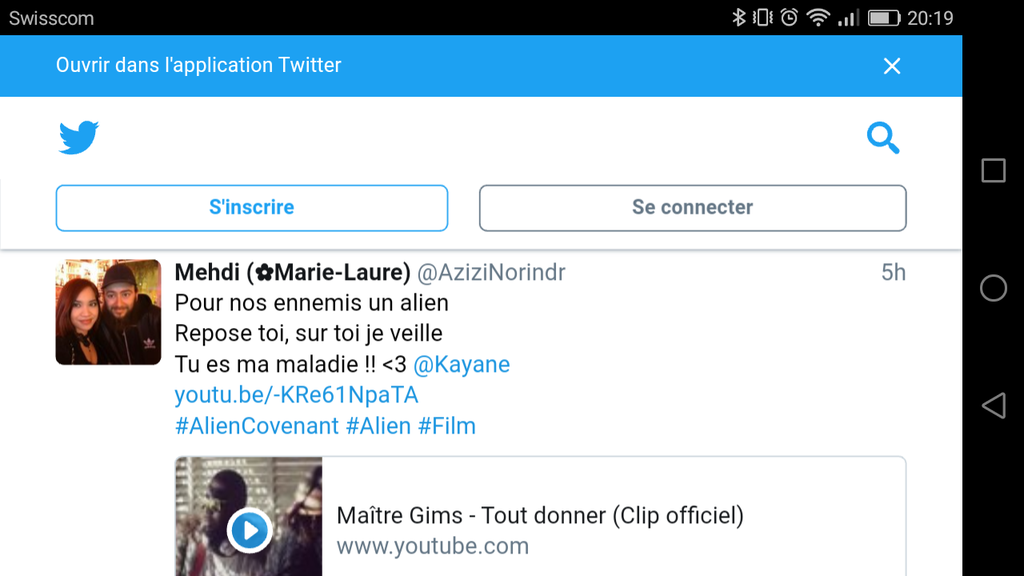Open the @Kayane mention link

coord(461,365)
